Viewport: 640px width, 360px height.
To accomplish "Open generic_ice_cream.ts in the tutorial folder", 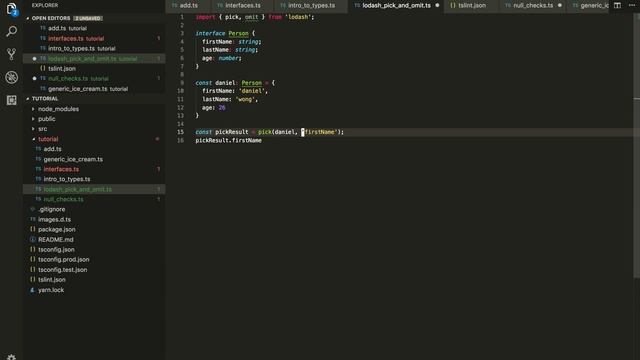I will (x=73, y=159).
